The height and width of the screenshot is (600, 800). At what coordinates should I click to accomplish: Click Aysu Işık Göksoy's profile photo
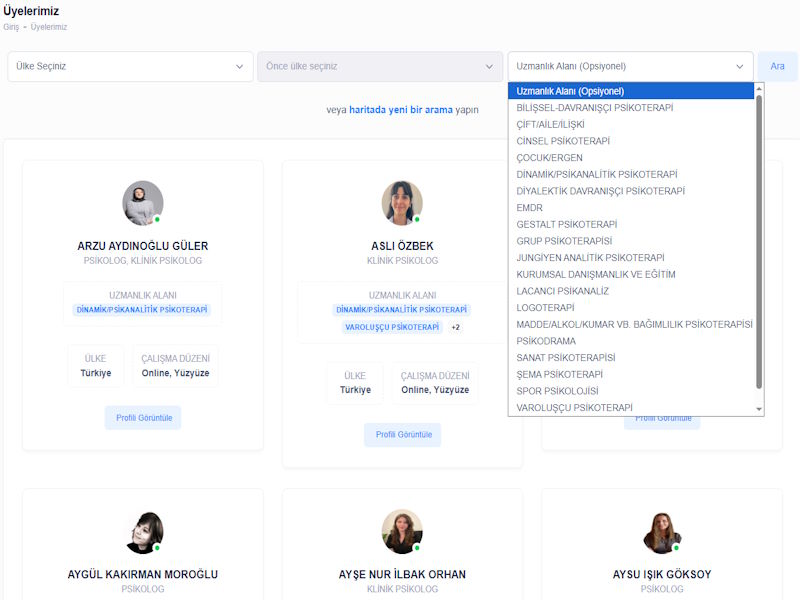[x=662, y=532]
